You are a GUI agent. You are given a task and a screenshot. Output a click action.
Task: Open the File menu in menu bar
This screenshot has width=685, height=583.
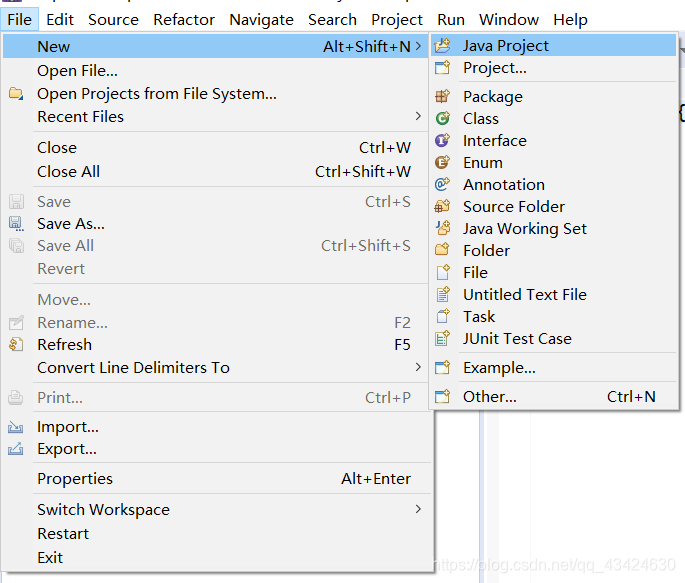pyautogui.click(x=20, y=20)
